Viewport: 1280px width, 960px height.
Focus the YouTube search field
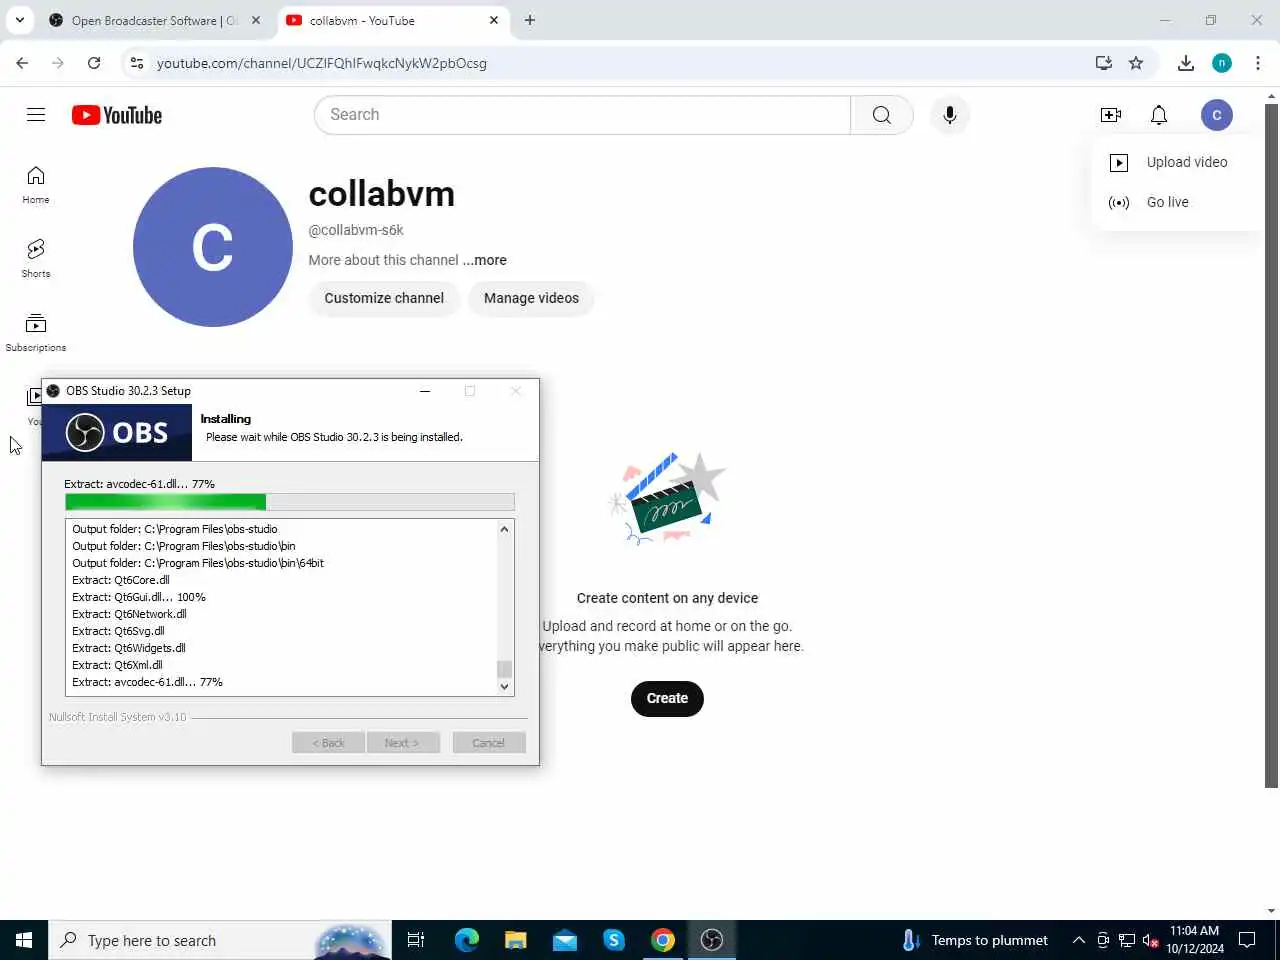(x=583, y=115)
